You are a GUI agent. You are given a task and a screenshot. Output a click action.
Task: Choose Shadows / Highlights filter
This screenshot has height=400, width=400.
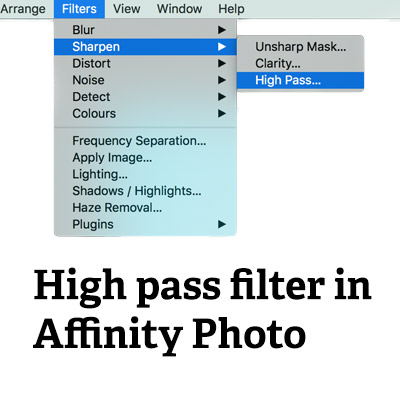coord(145,191)
